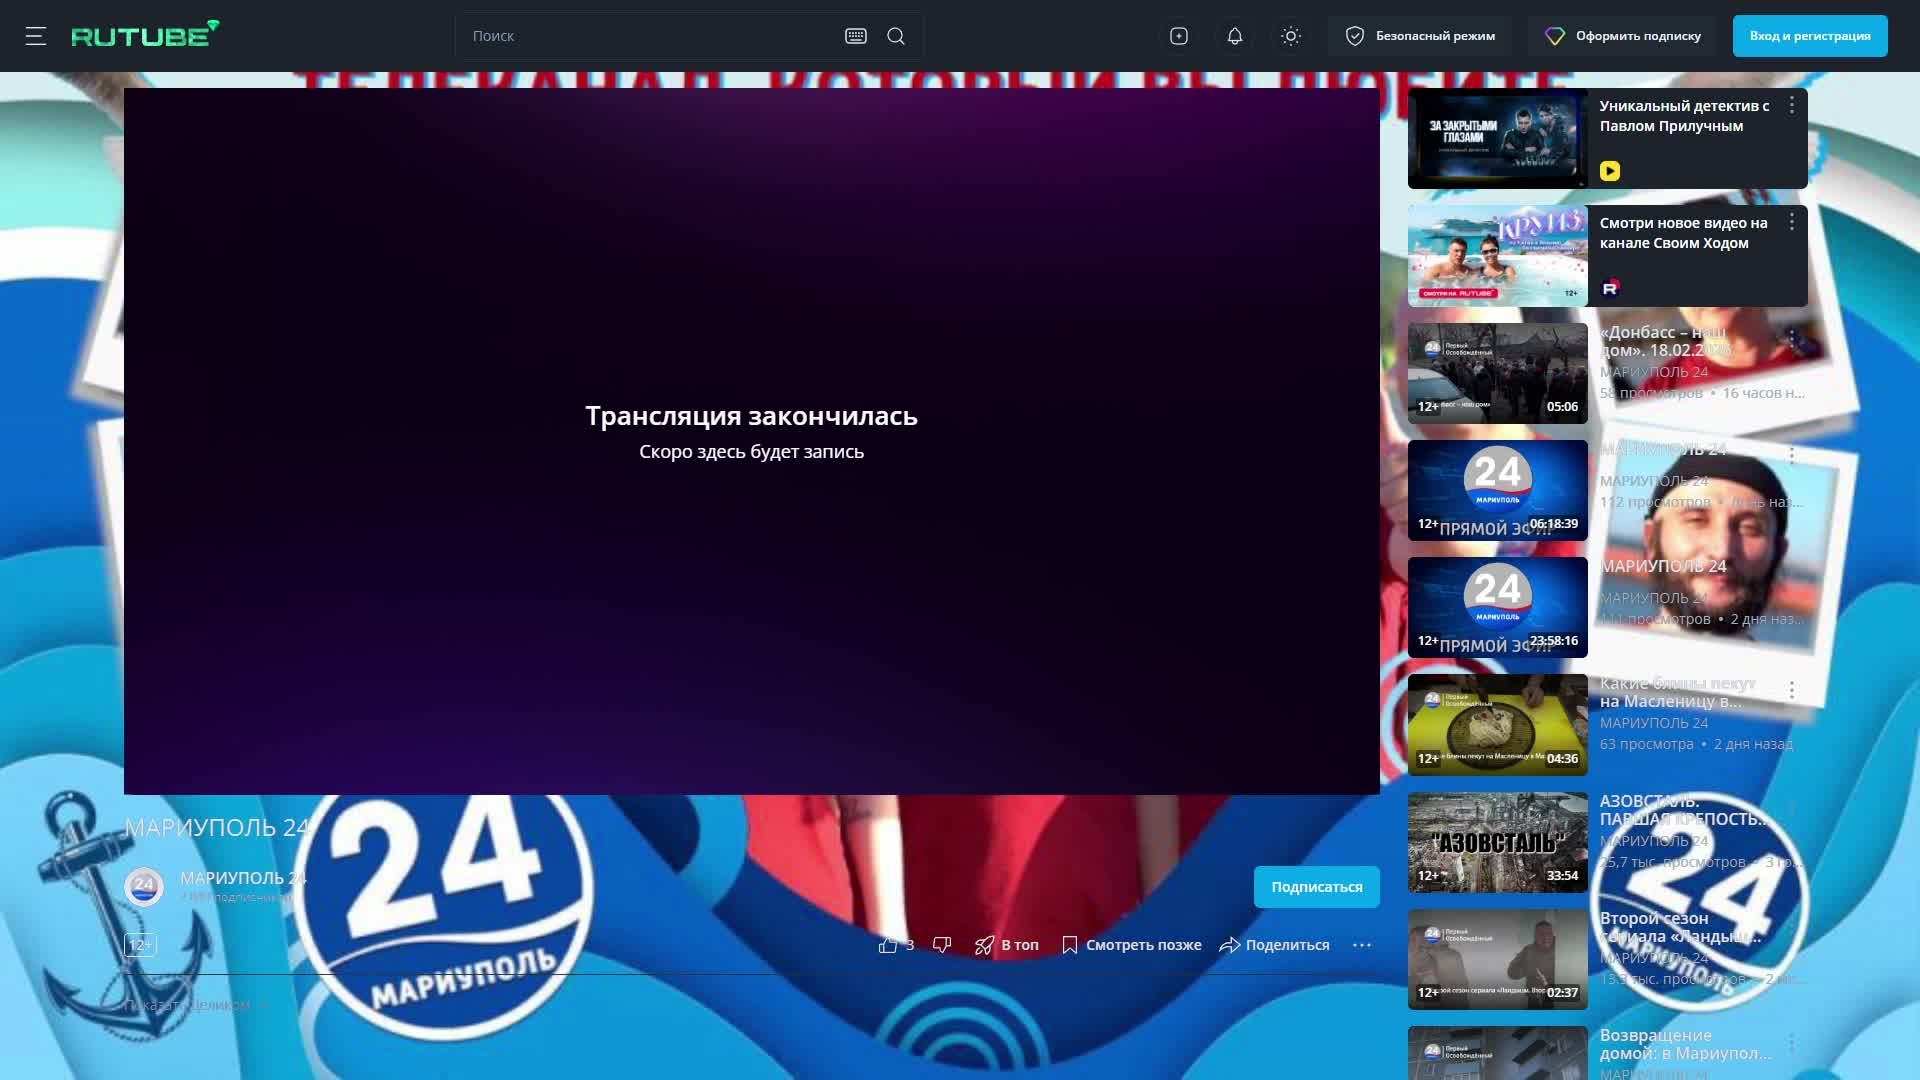Dislike the video with thumbs down
1920x1080 pixels.
pos(941,944)
